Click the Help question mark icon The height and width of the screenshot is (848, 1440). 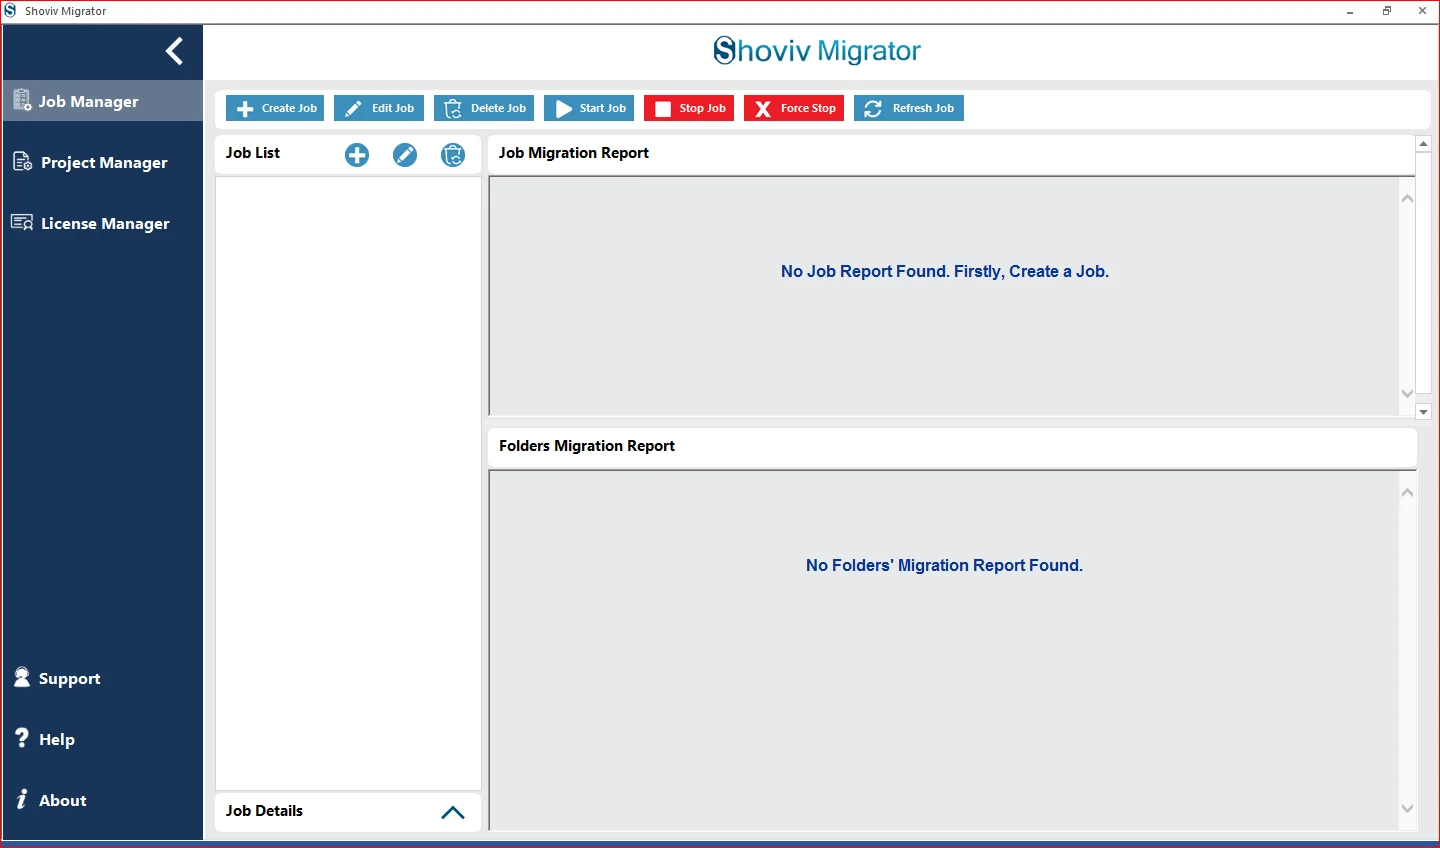pos(22,738)
